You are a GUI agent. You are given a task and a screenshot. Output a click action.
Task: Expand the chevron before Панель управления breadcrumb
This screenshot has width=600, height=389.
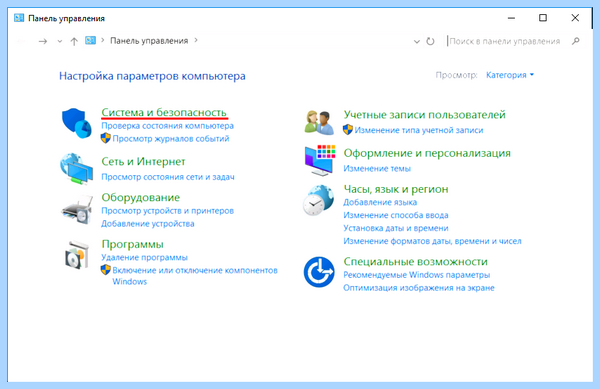tap(103, 40)
